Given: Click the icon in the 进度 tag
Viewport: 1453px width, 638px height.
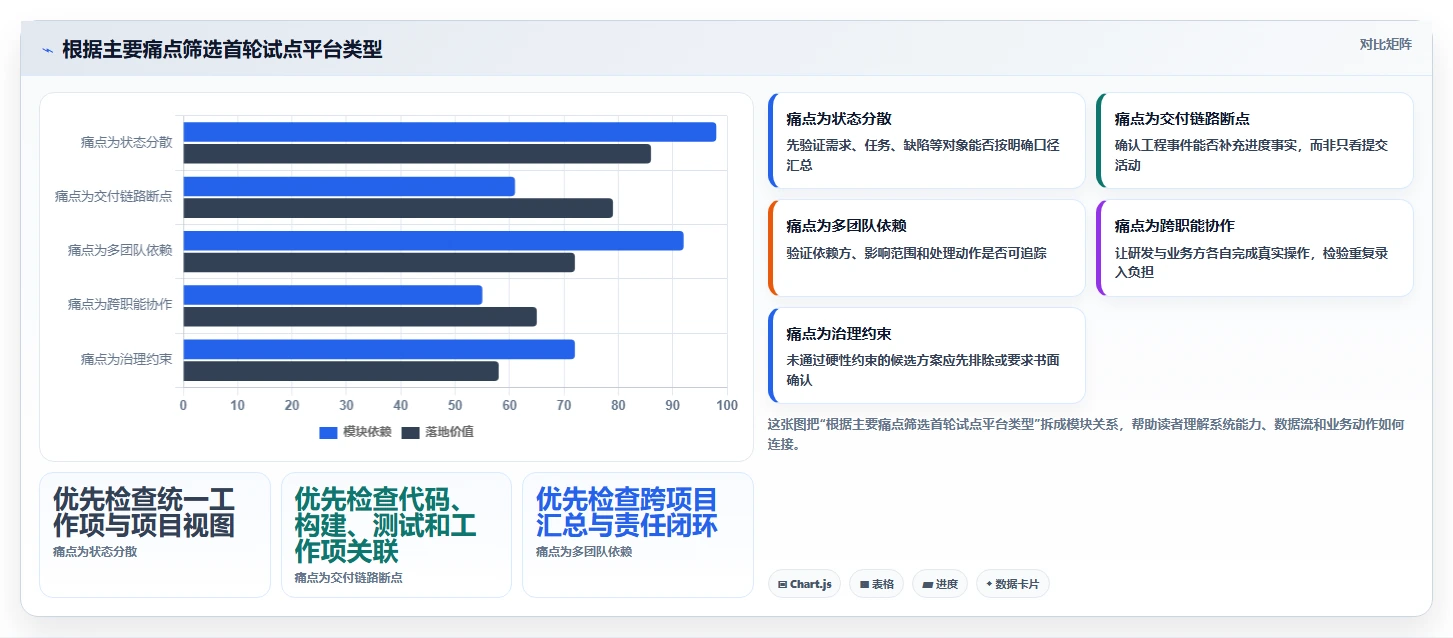Looking at the screenshot, I should click(x=926, y=584).
